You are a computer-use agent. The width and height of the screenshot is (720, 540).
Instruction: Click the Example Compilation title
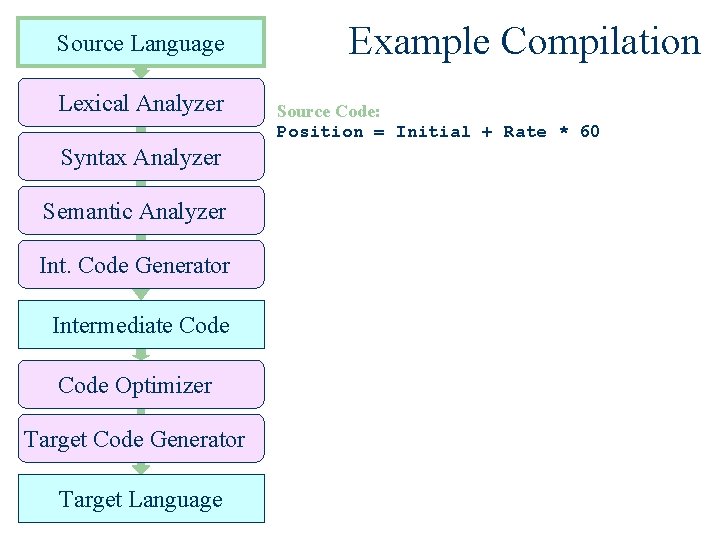[x=524, y=42]
